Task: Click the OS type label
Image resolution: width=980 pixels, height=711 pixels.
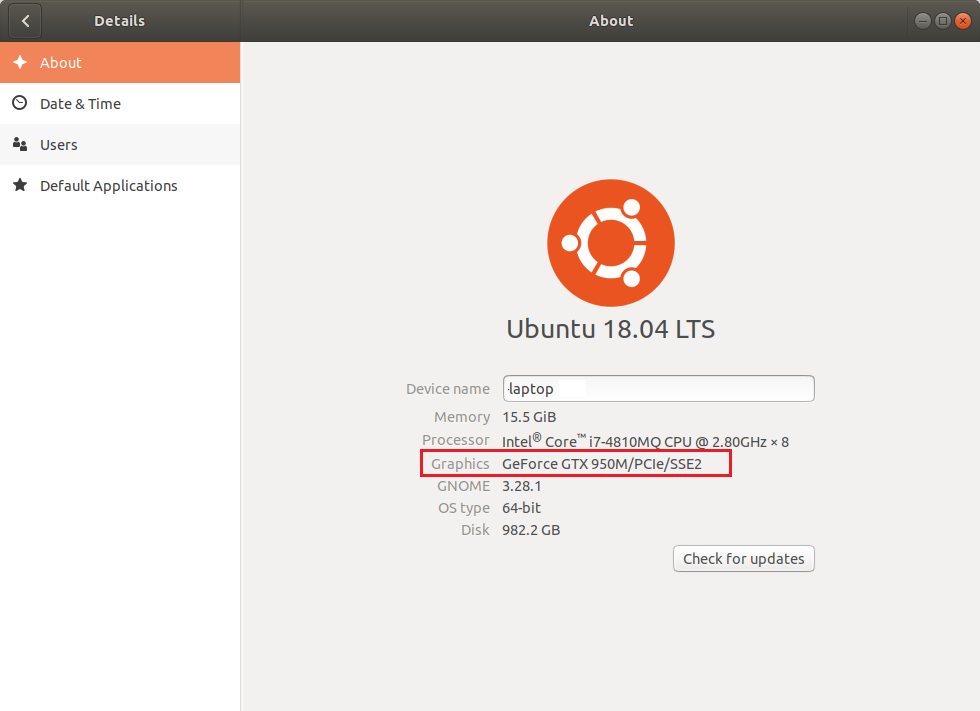Action: [x=464, y=508]
